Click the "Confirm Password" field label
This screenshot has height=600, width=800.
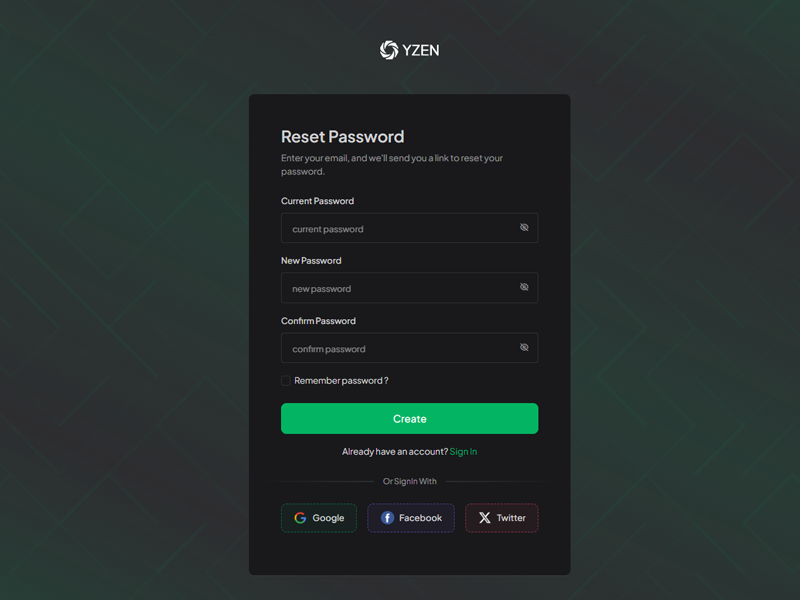coord(318,321)
